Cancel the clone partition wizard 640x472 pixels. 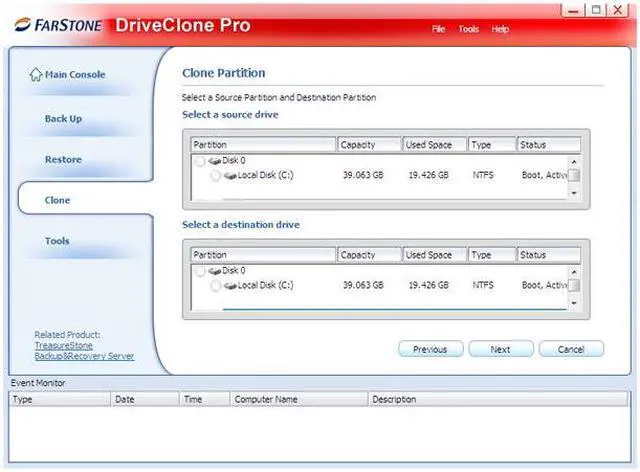pos(571,349)
